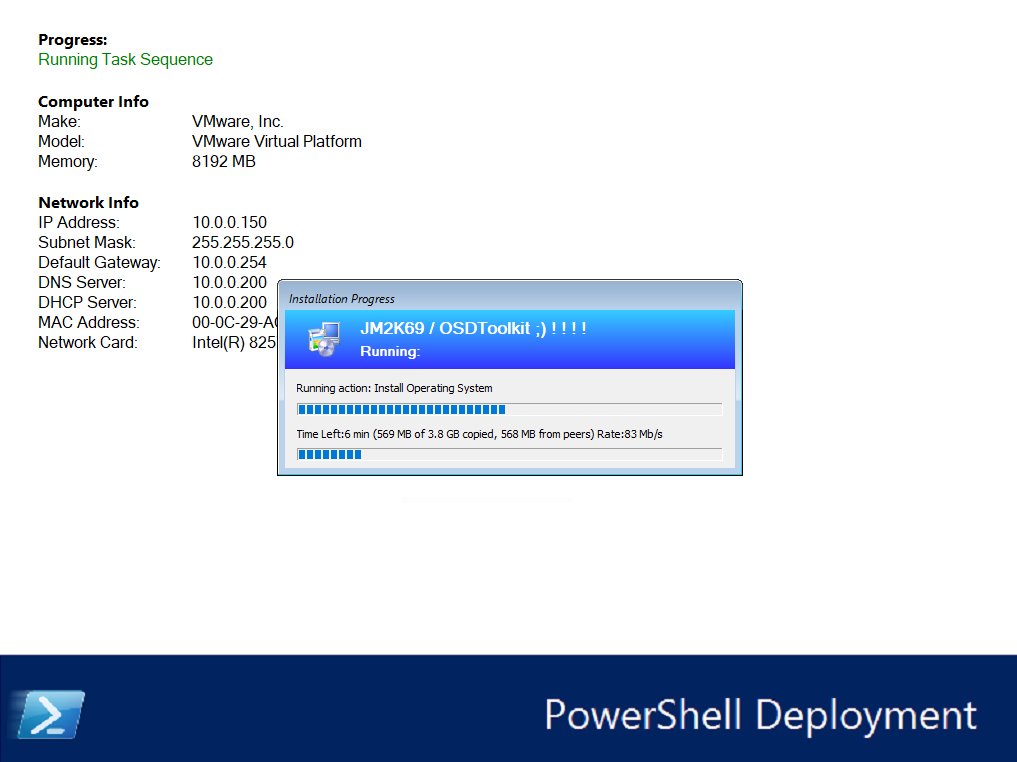Click the PowerShell logo icon
The image size is (1017, 762).
tap(50, 715)
